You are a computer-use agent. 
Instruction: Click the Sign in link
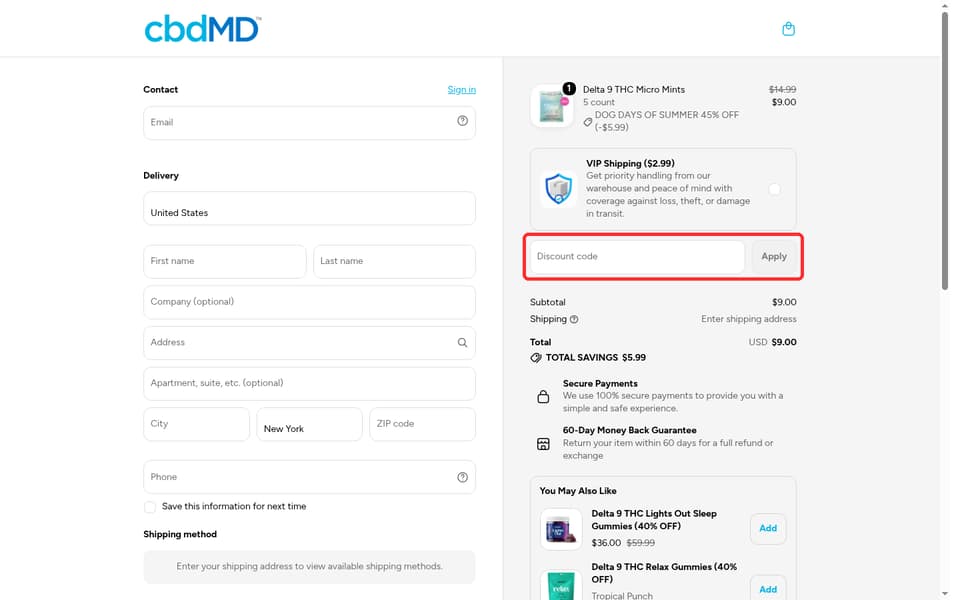462,89
